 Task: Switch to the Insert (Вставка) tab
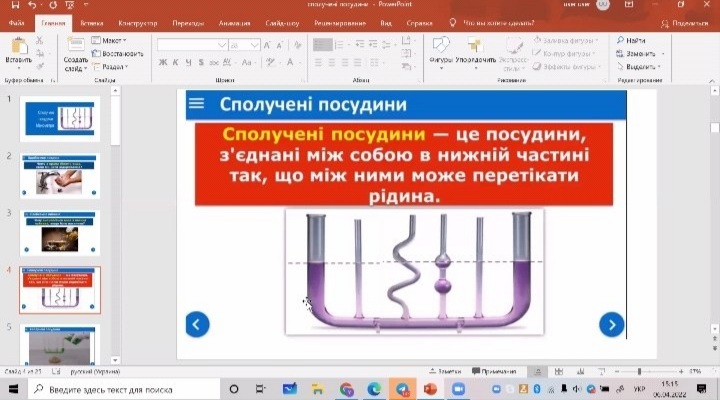click(x=91, y=23)
